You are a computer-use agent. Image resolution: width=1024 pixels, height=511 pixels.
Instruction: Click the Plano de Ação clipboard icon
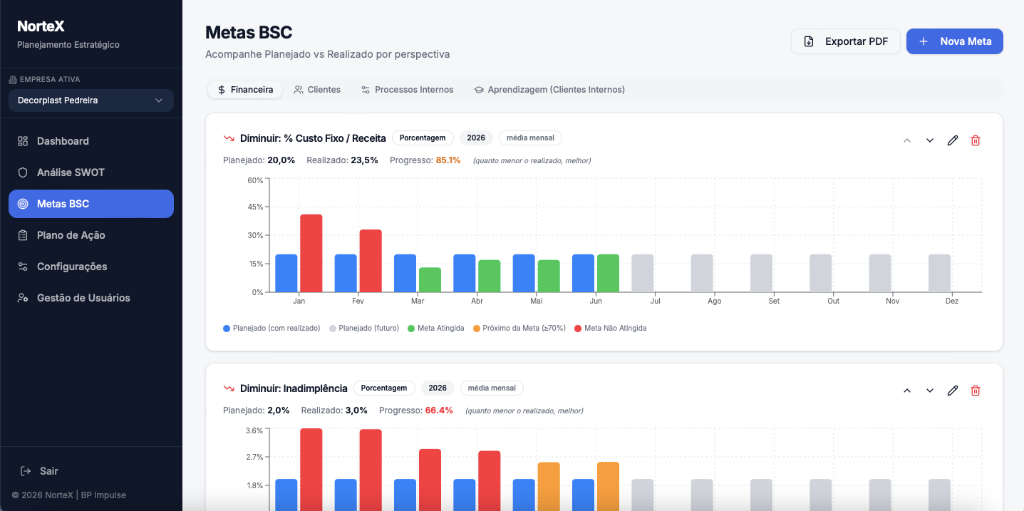pos(23,235)
